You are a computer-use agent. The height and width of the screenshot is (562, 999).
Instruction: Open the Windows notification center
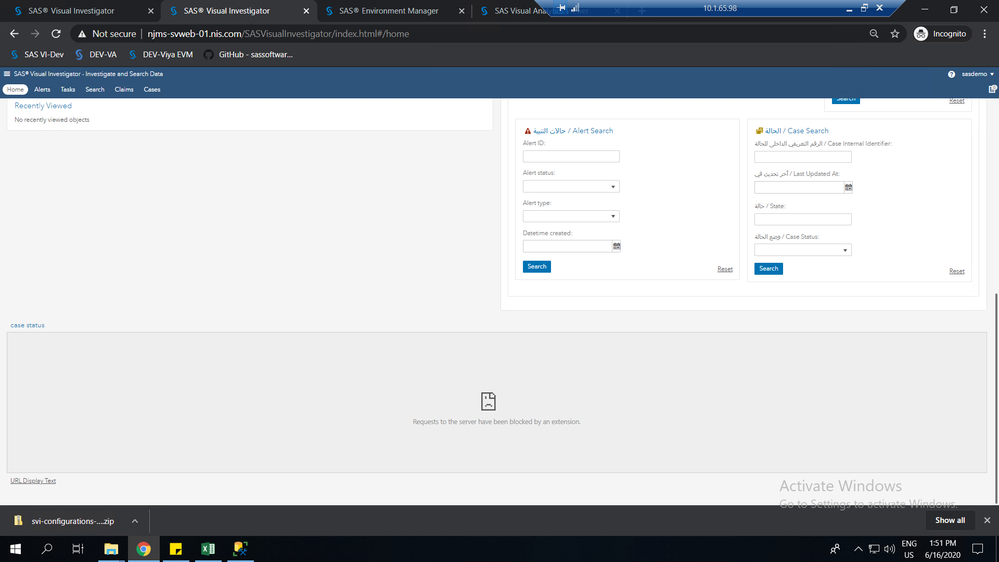(977, 549)
